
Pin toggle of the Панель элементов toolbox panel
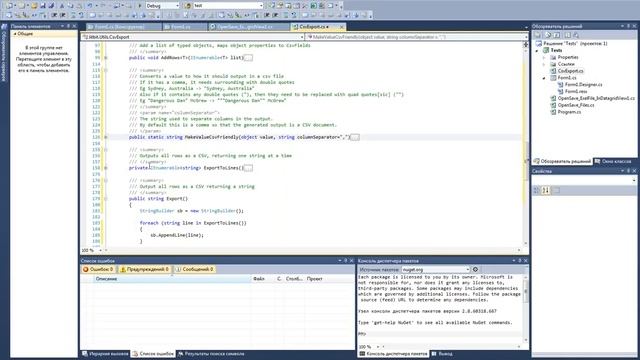click(x=68, y=26)
